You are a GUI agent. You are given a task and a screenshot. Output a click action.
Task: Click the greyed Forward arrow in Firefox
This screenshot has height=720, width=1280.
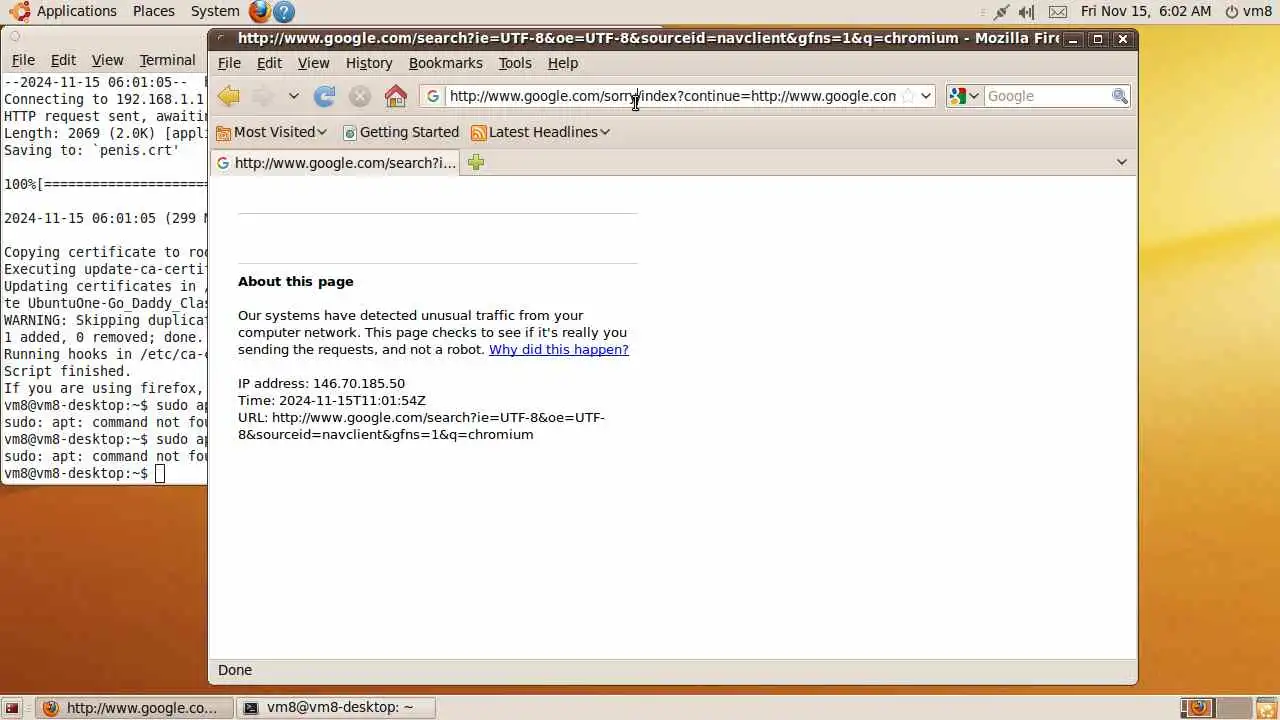263,96
